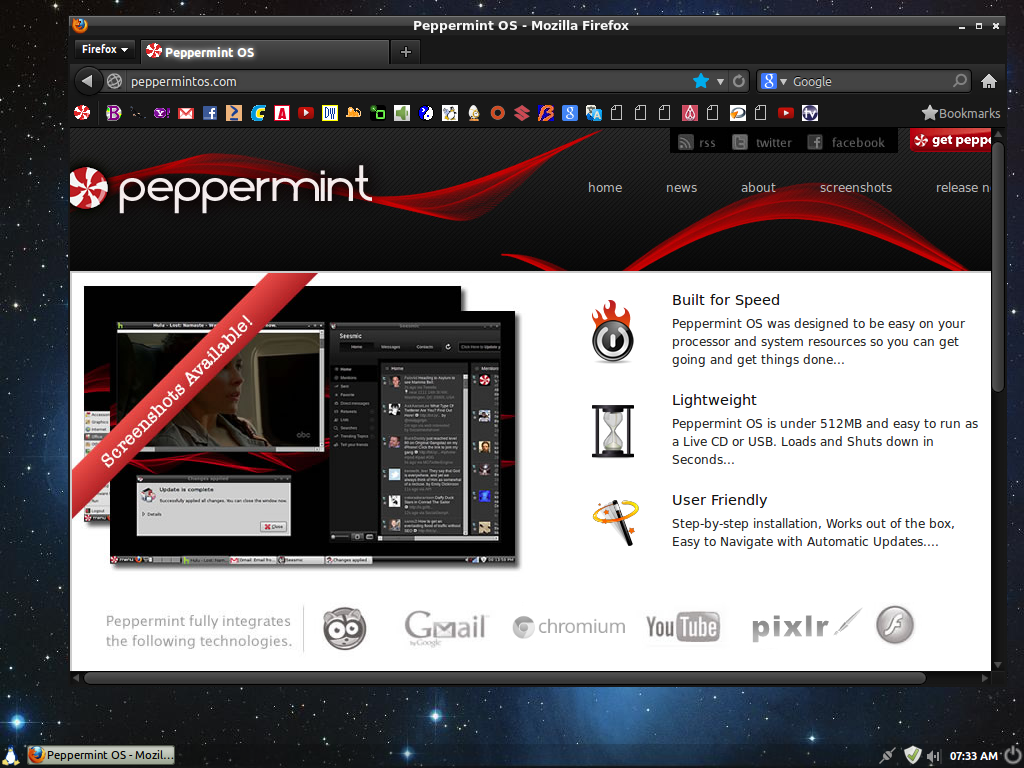Open the about page link
Screen dimensions: 1024x768
click(758, 187)
